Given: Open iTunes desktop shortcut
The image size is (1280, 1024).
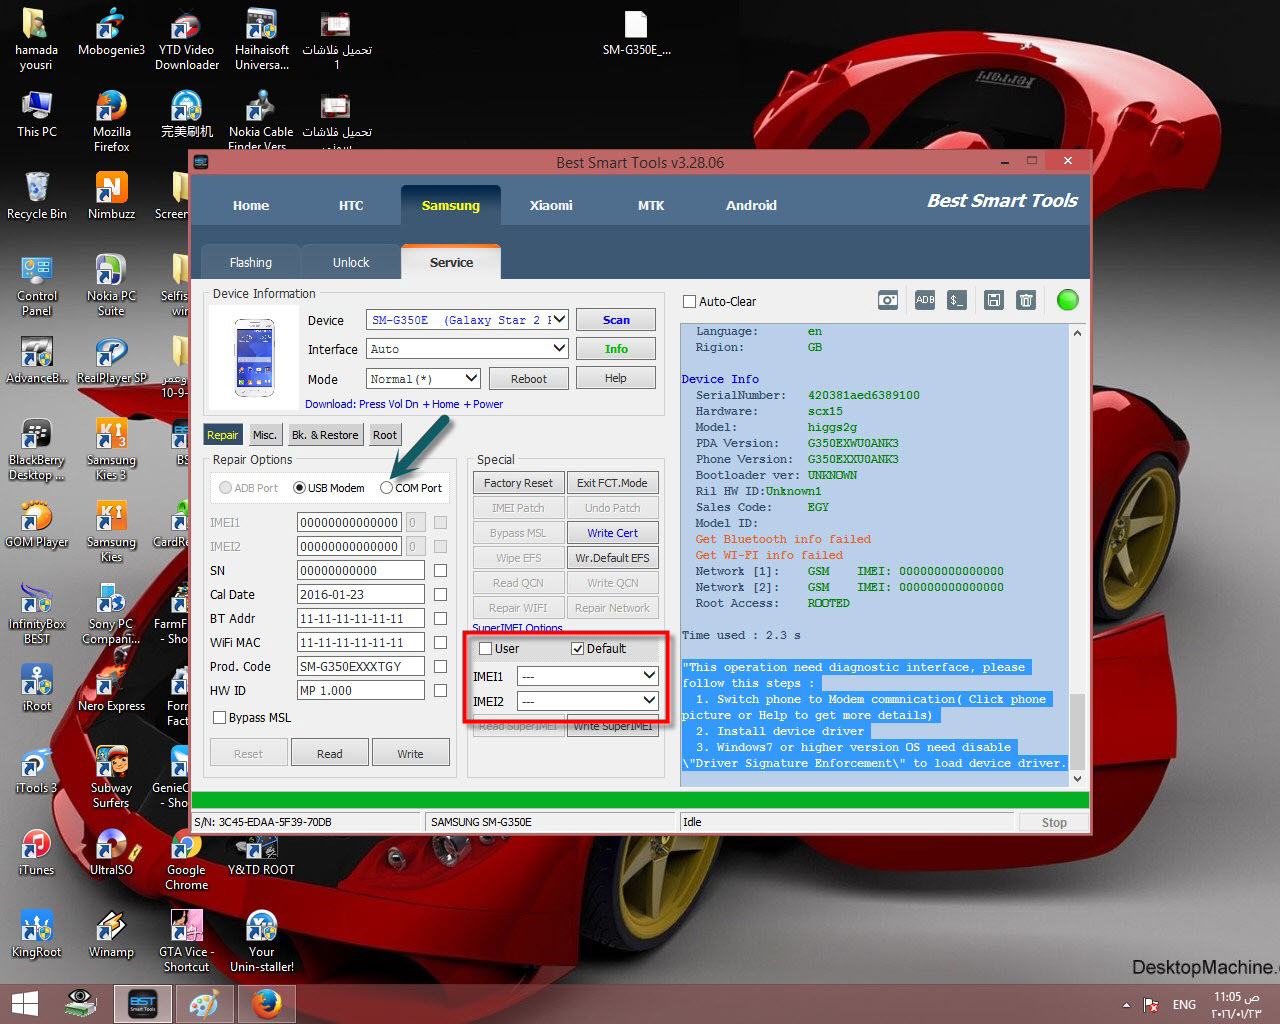Looking at the screenshot, I should (x=36, y=852).
